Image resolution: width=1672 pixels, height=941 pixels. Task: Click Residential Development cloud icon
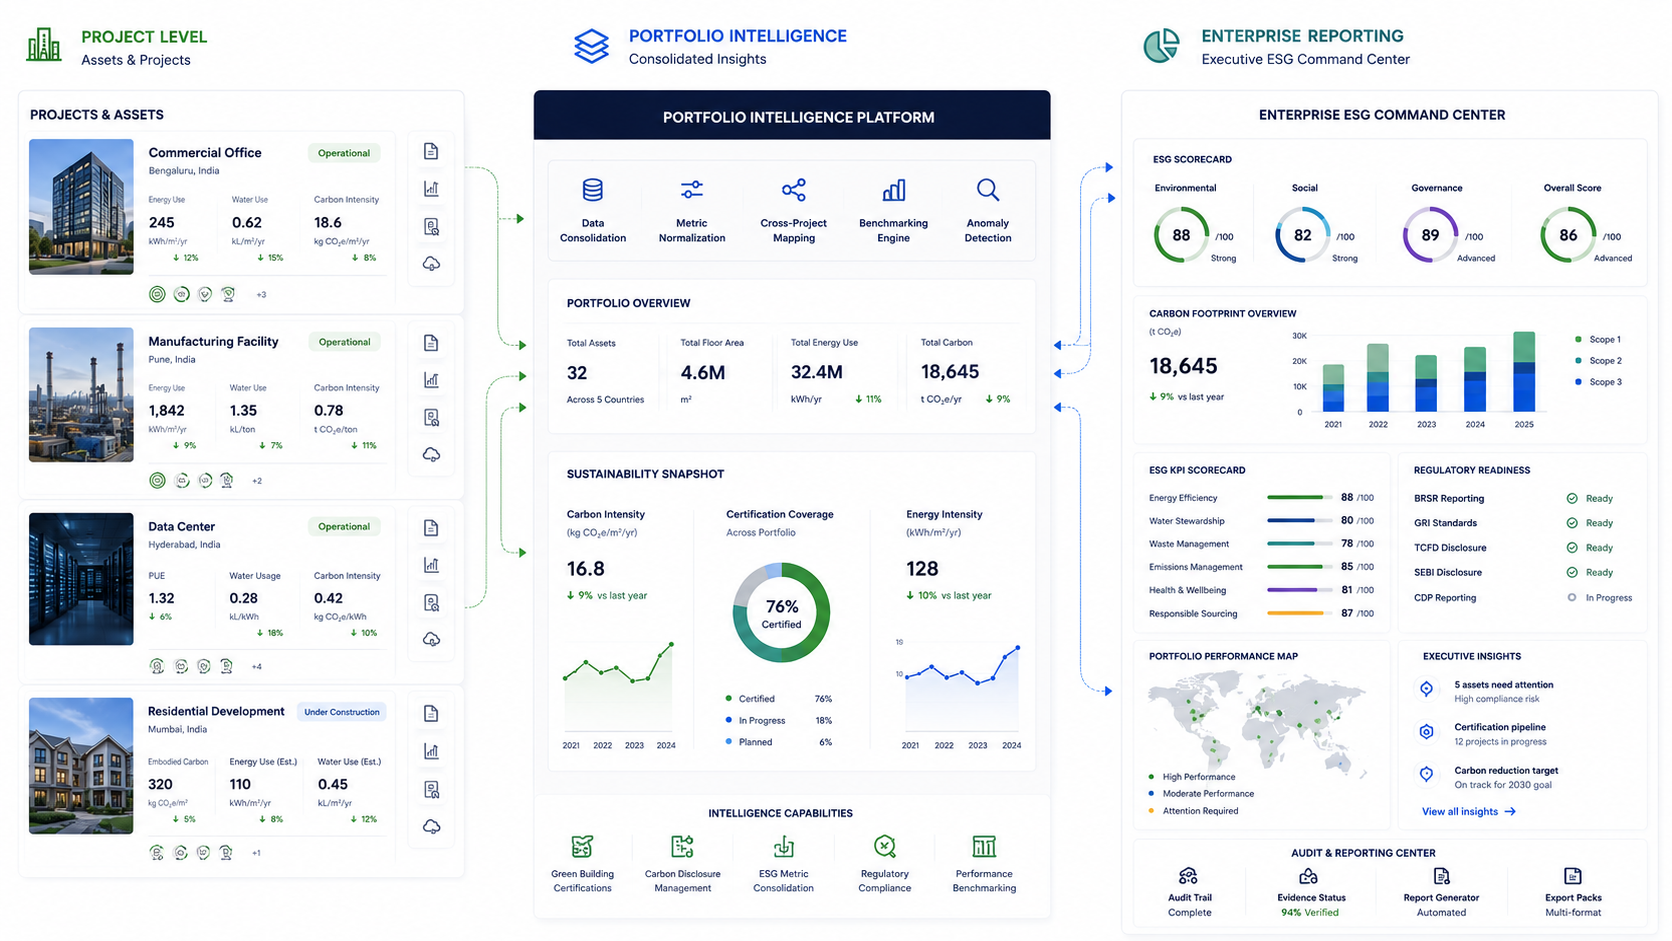pos(431,827)
